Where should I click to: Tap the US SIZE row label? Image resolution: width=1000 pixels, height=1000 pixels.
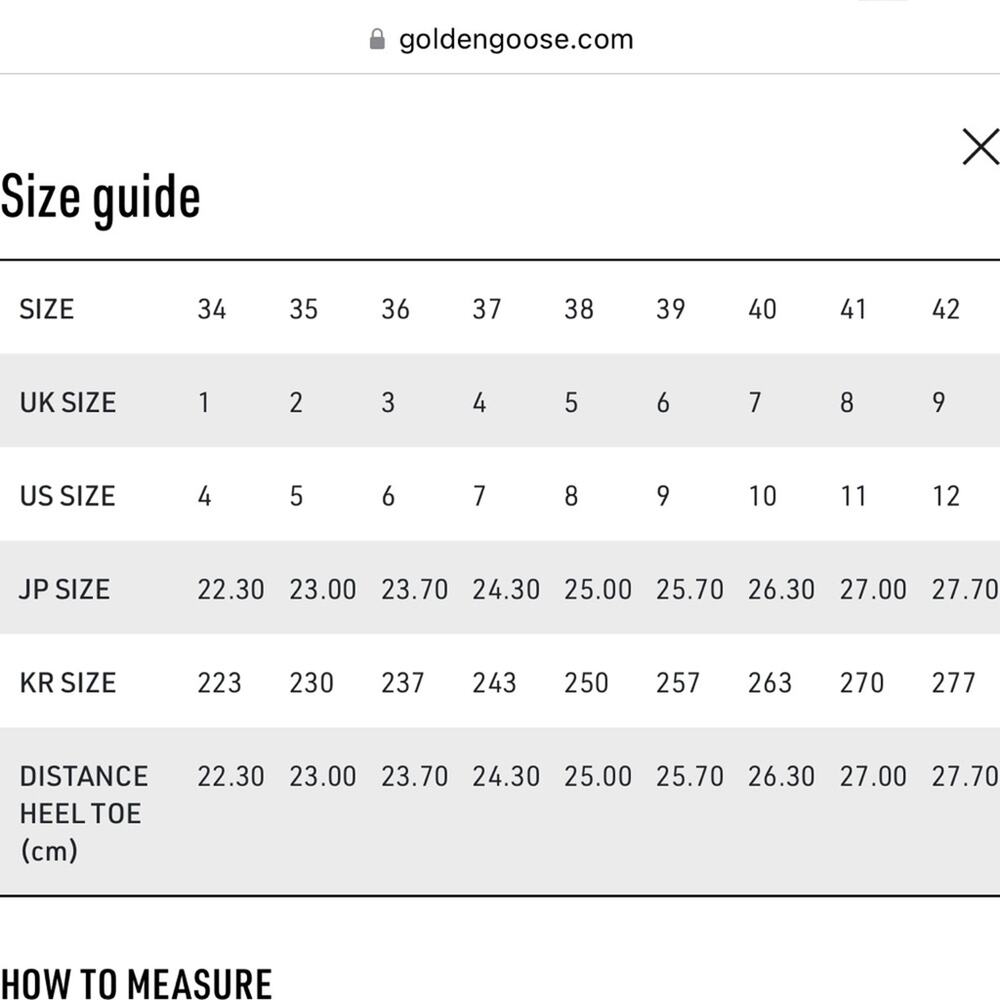click(67, 496)
